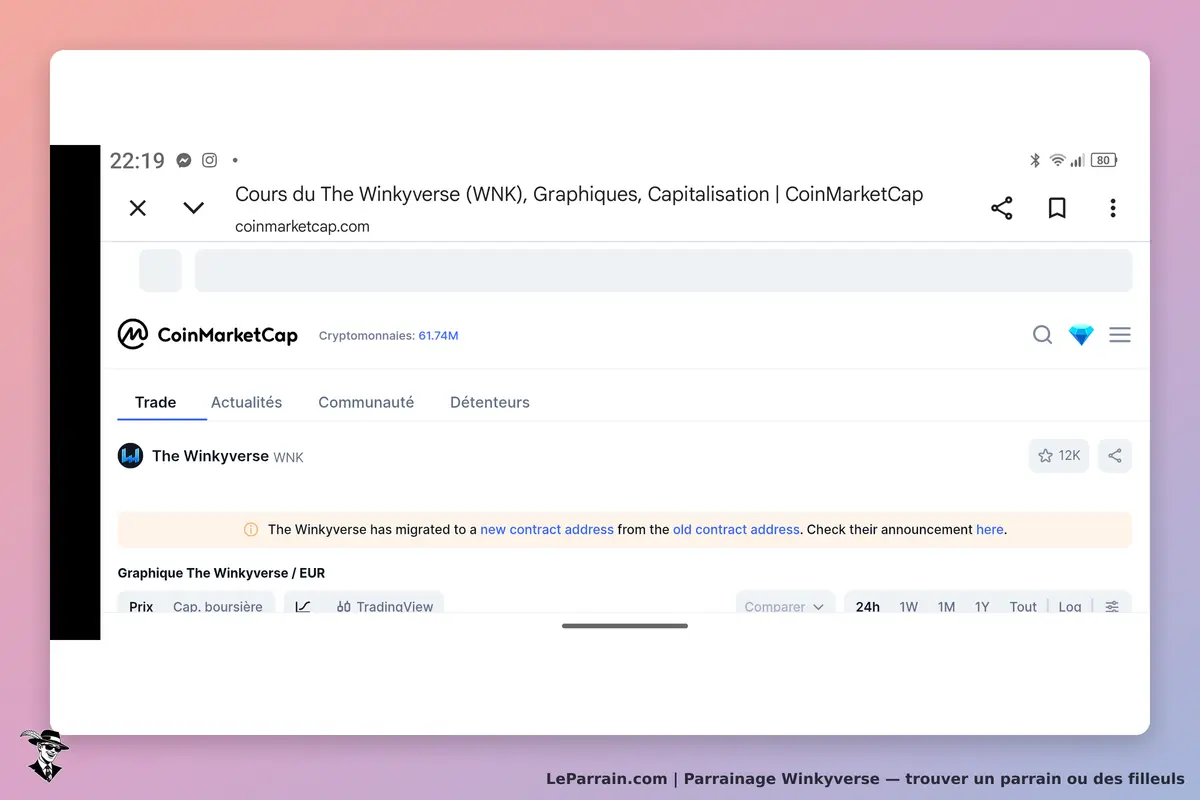Tap the Bluetooth status icon
Screen dimensions: 1200x800
tap(1035, 160)
